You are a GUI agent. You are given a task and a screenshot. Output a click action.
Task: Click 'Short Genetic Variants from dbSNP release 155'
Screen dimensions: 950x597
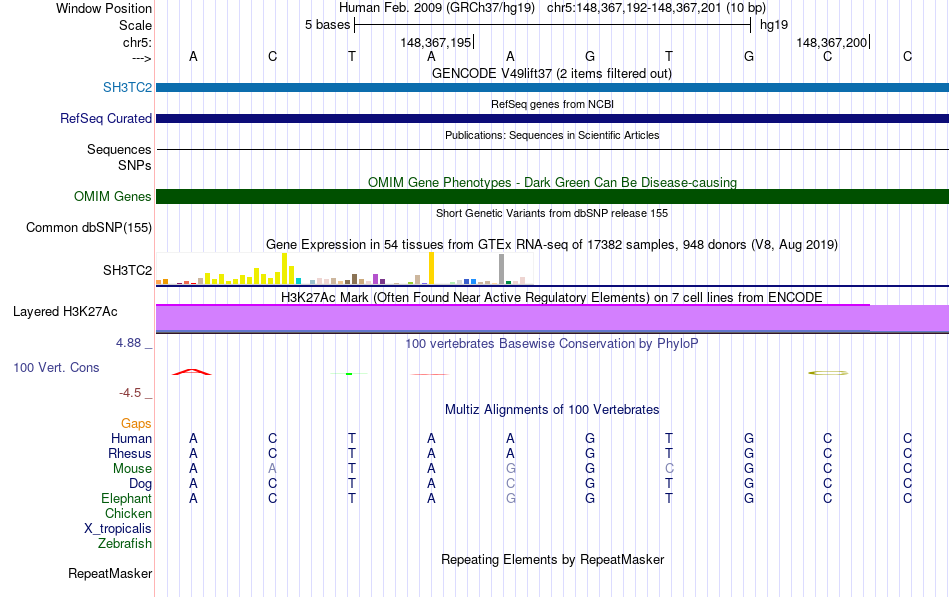pyautogui.click(x=551, y=213)
